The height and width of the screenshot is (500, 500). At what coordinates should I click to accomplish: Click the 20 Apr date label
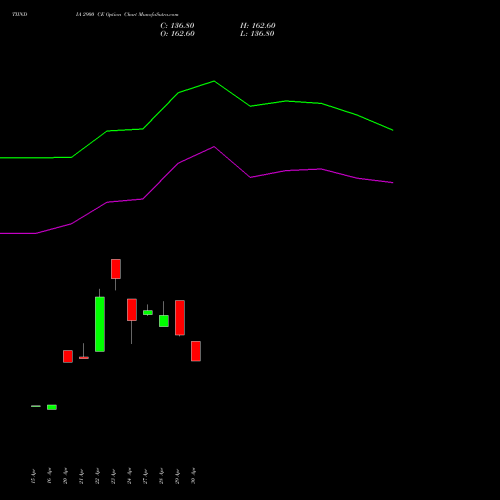[65, 476]
